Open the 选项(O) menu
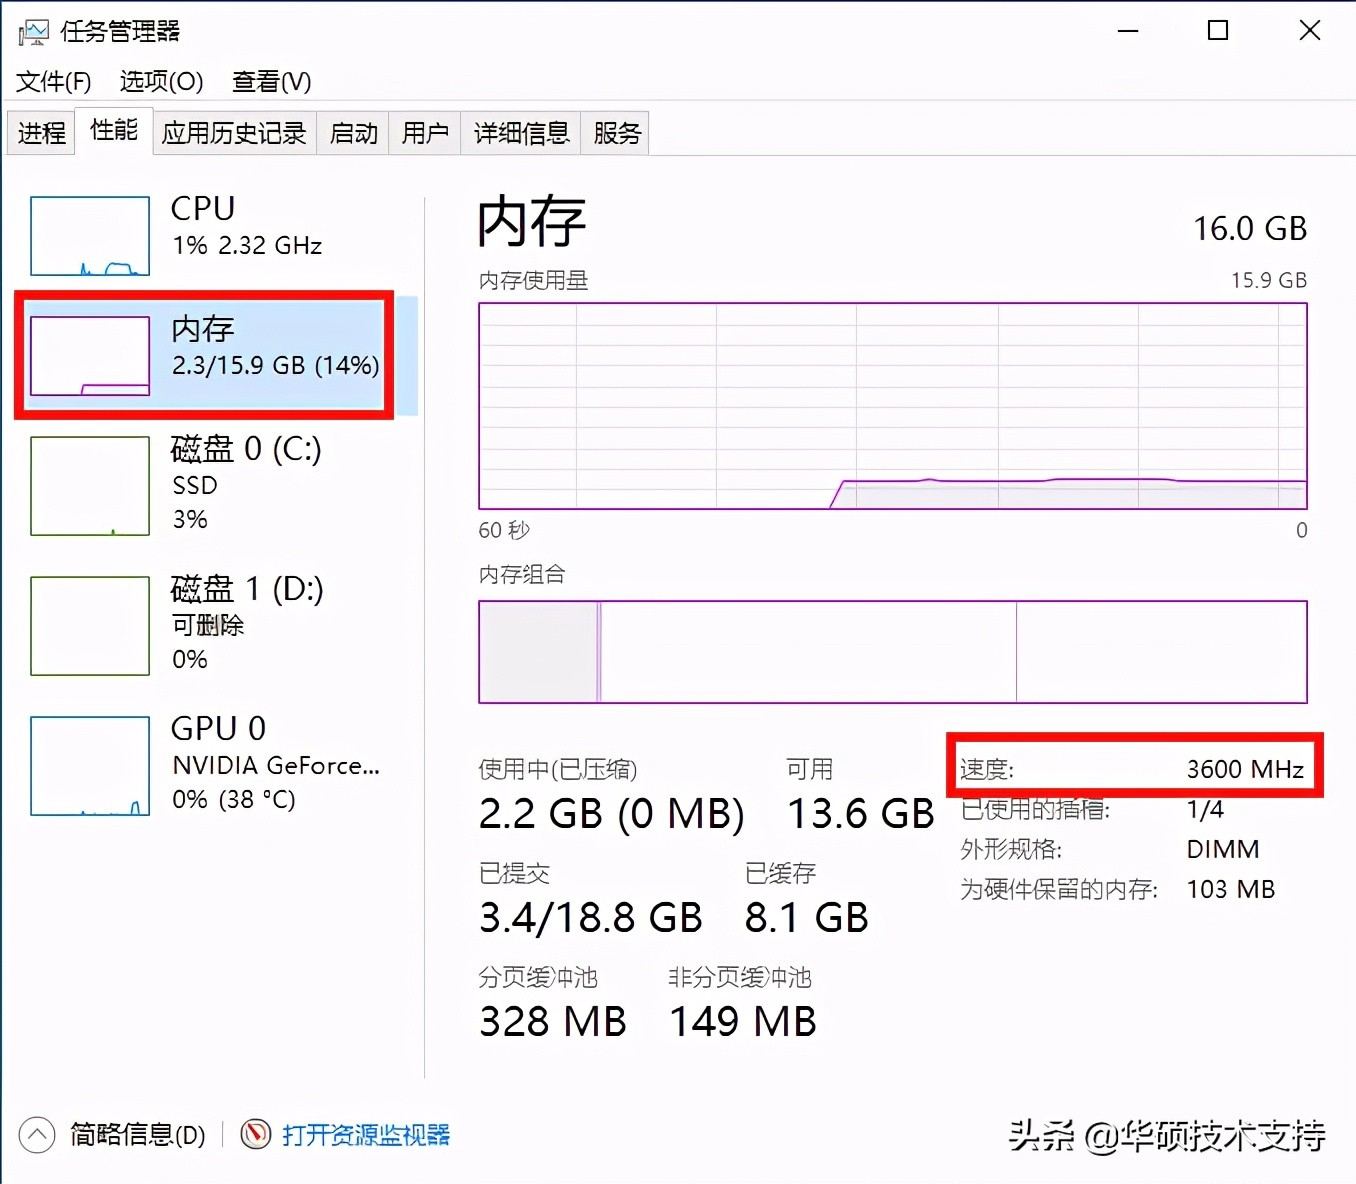 (x=160, y=82)
